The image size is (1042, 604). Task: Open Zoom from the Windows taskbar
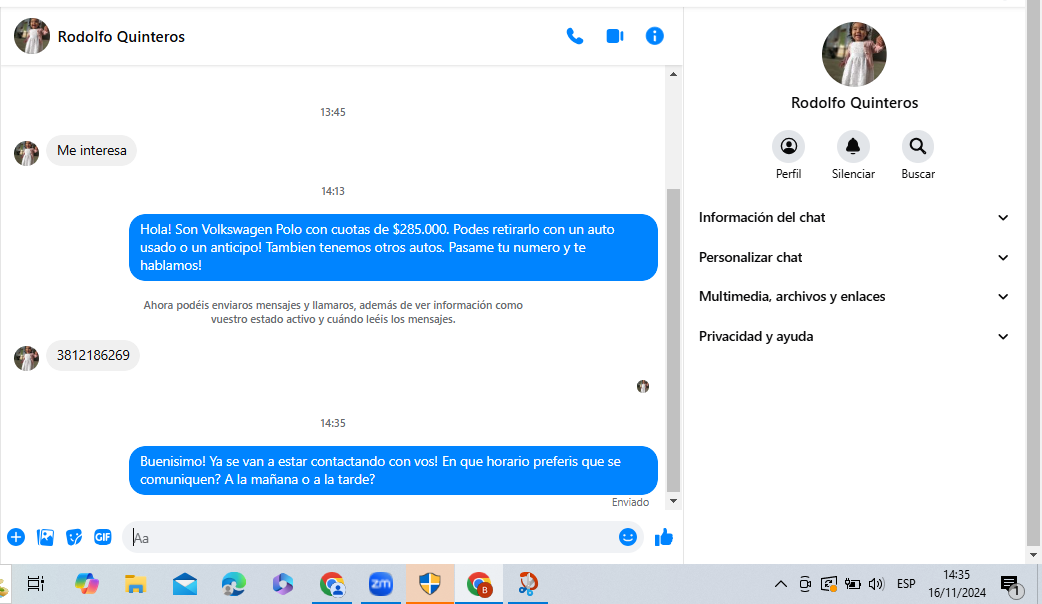coord(381,585)
